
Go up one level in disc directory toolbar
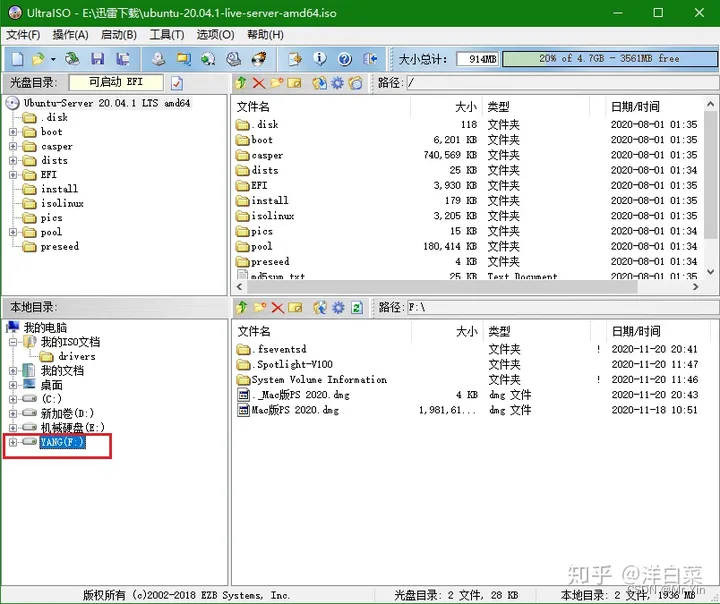click(x=241, y=83)
